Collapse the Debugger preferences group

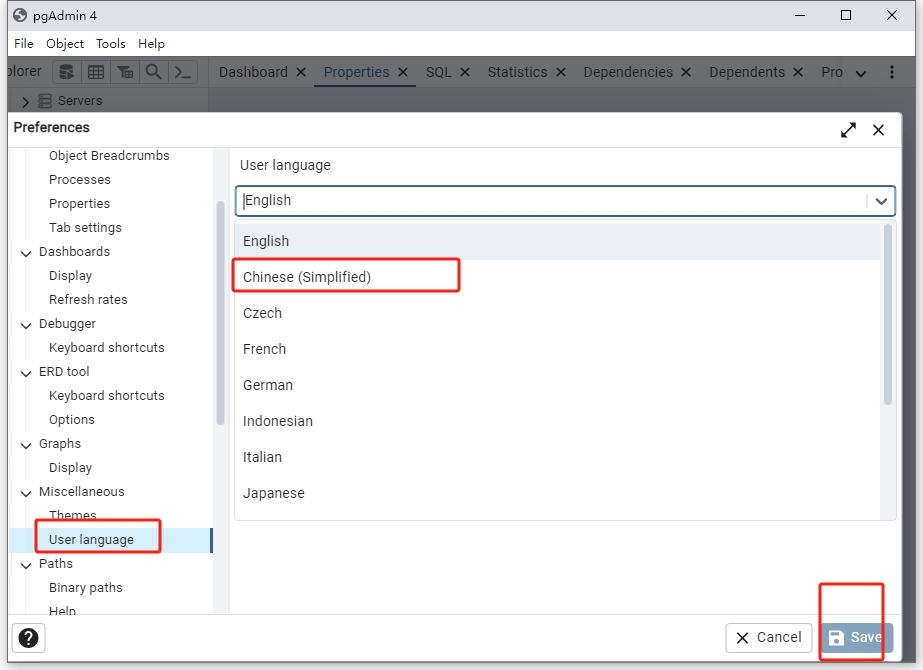(x=26, y=325)
